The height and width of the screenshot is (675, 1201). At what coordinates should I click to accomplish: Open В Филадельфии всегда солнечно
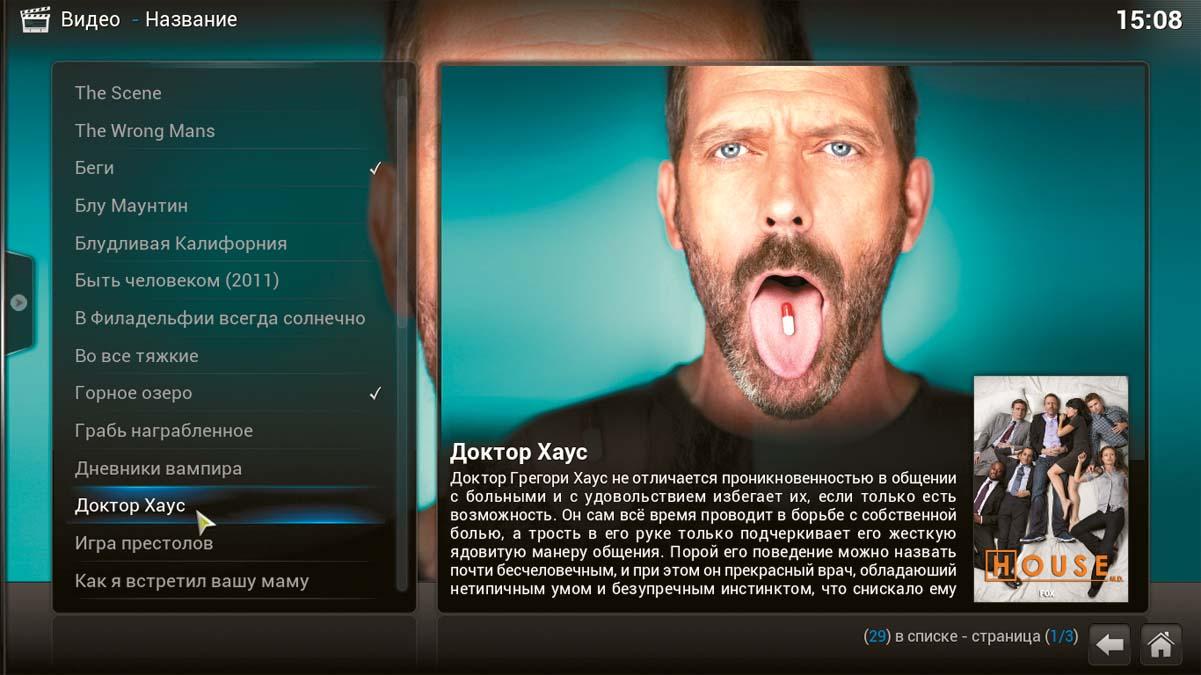(x=219, y=318)
